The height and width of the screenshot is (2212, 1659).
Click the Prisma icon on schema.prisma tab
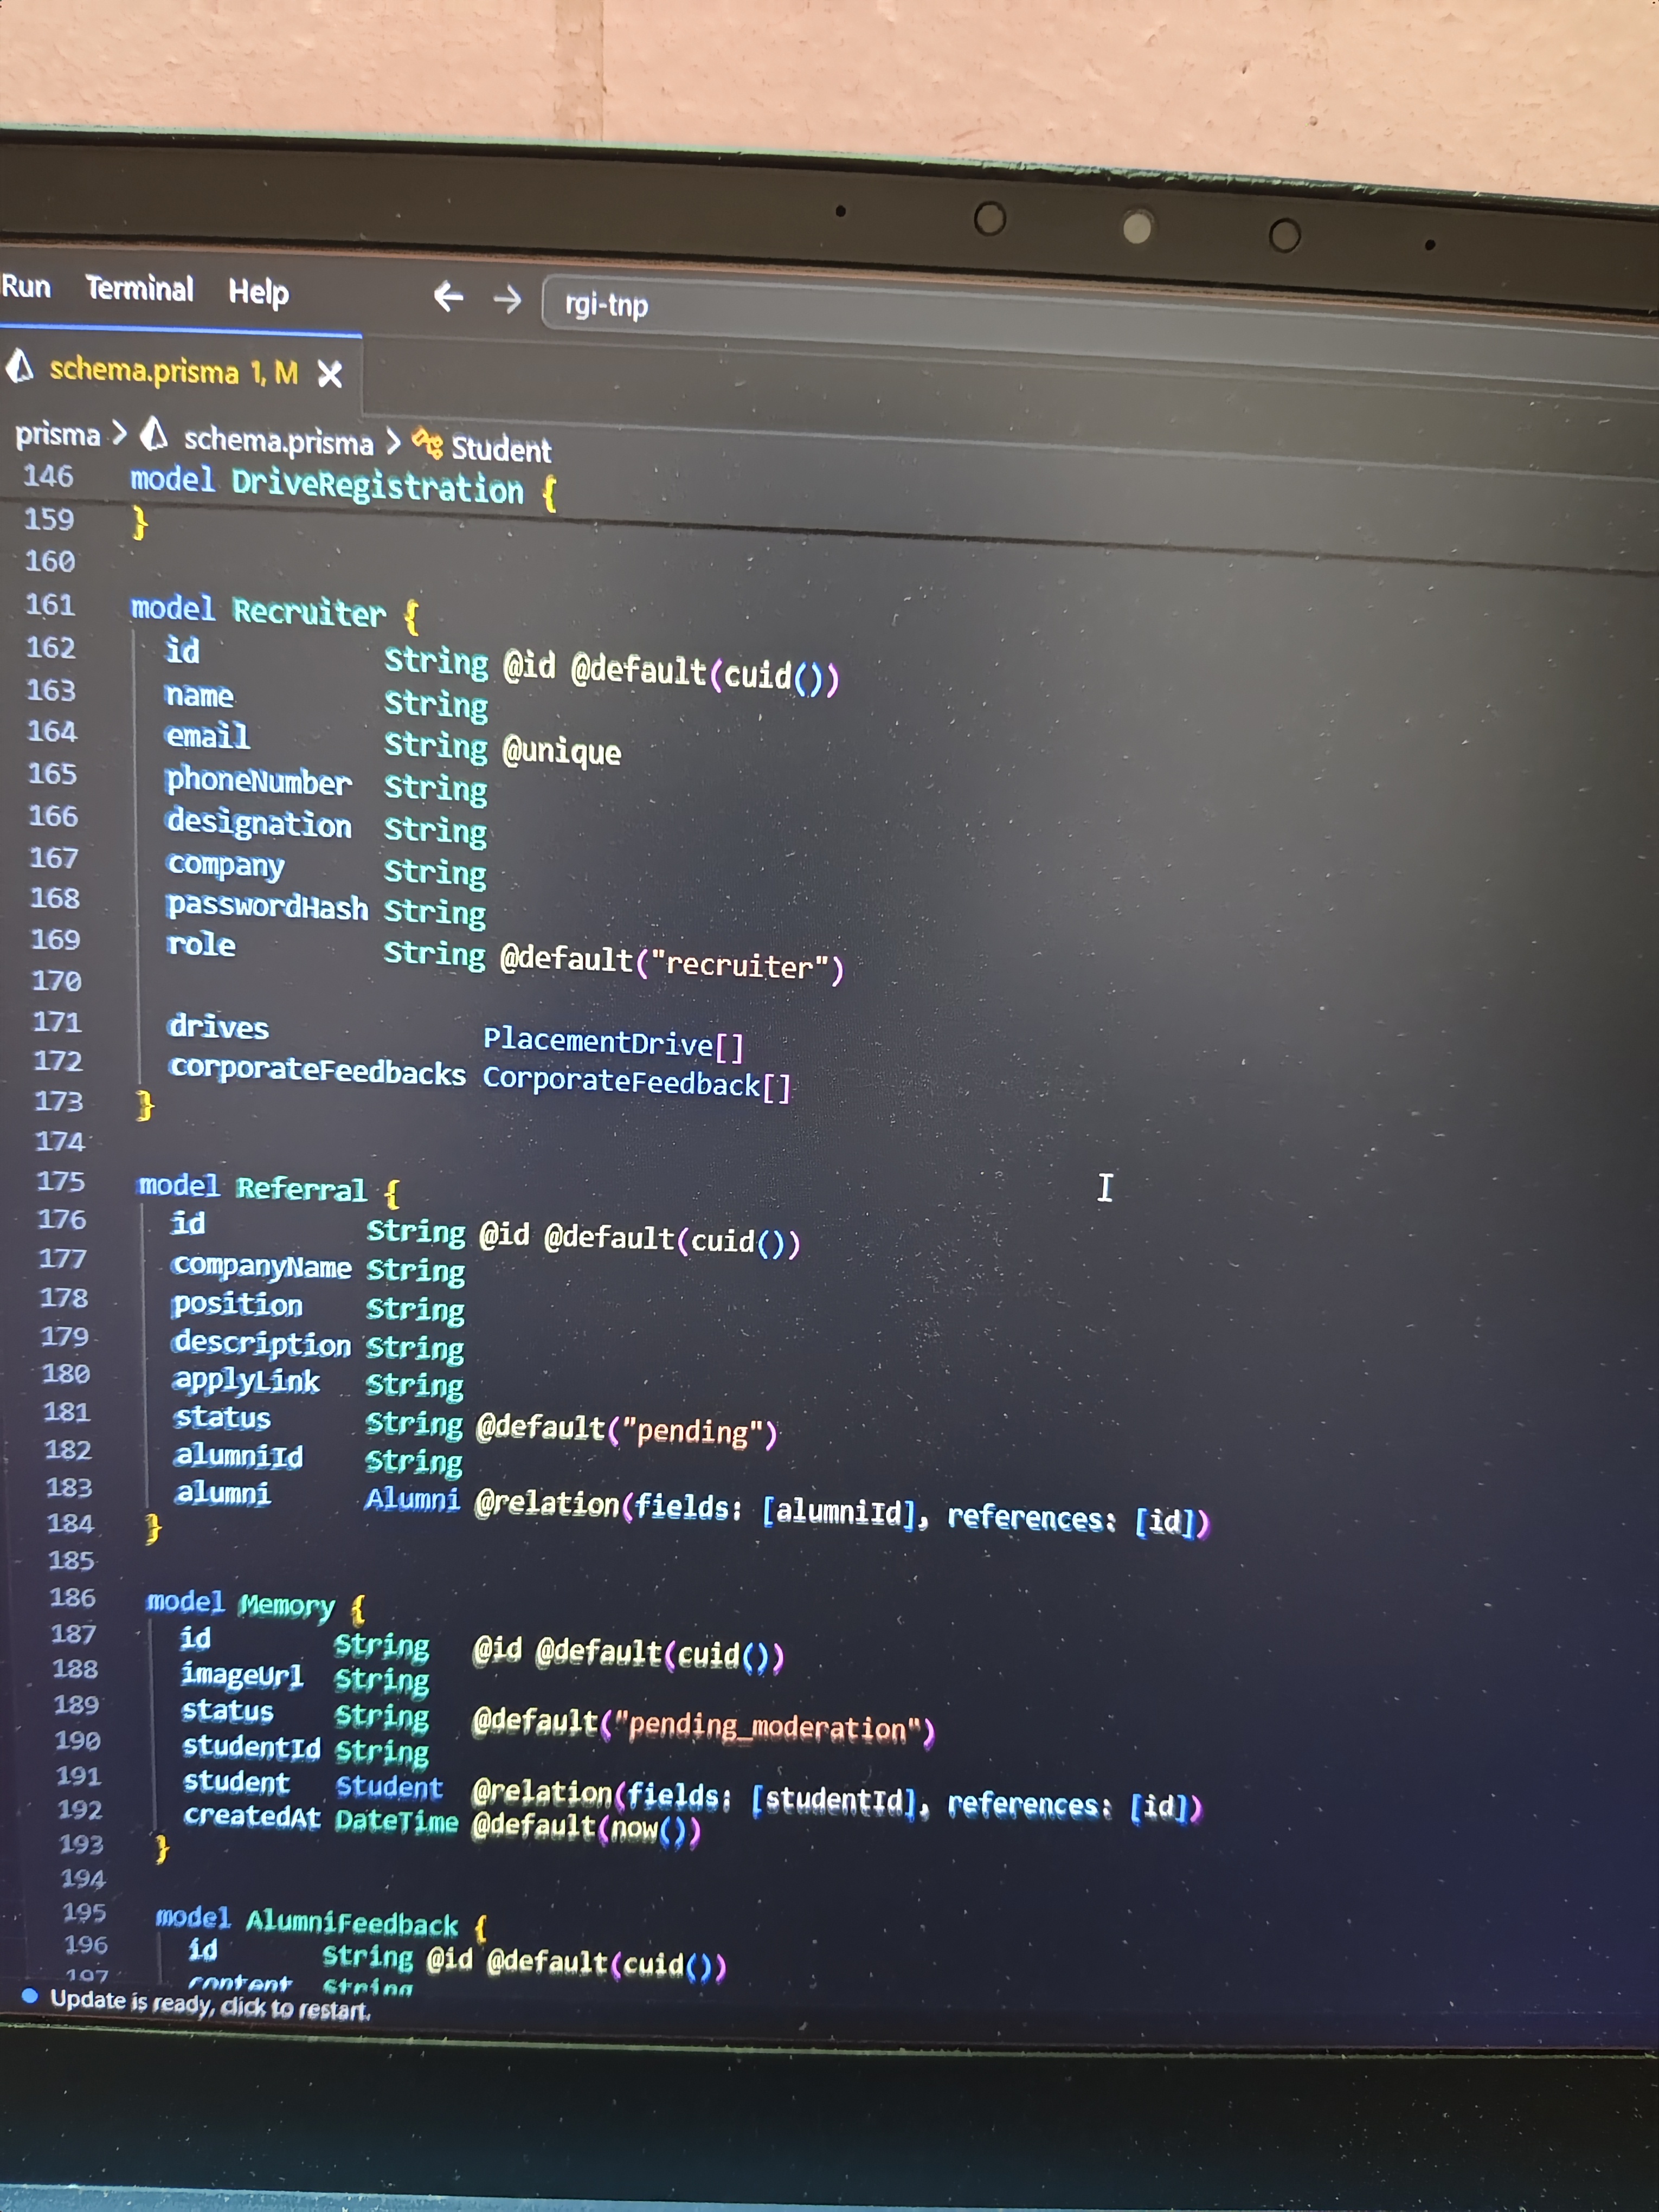click(20, 367)
